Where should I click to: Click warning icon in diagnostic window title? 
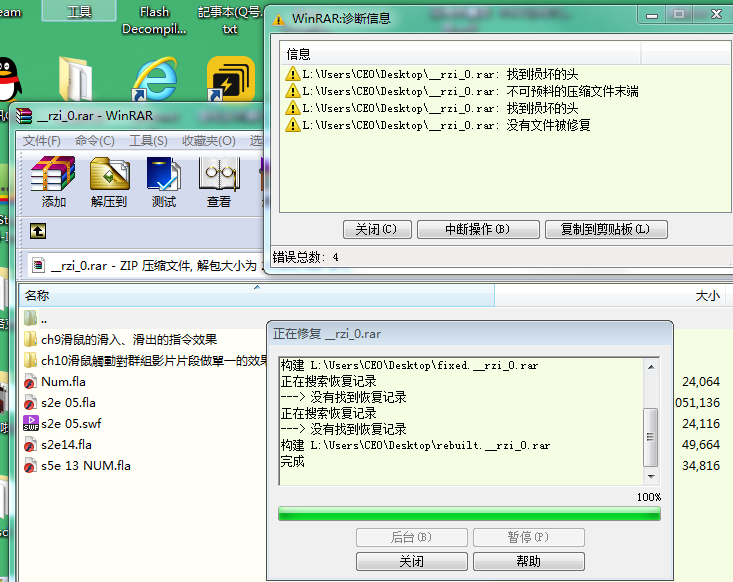tap(279, 20)
